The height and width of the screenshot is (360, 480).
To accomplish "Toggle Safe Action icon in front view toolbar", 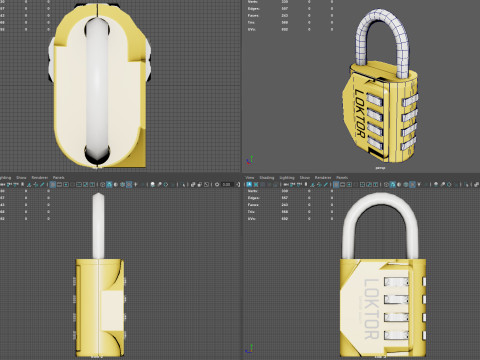I will 369,184.
